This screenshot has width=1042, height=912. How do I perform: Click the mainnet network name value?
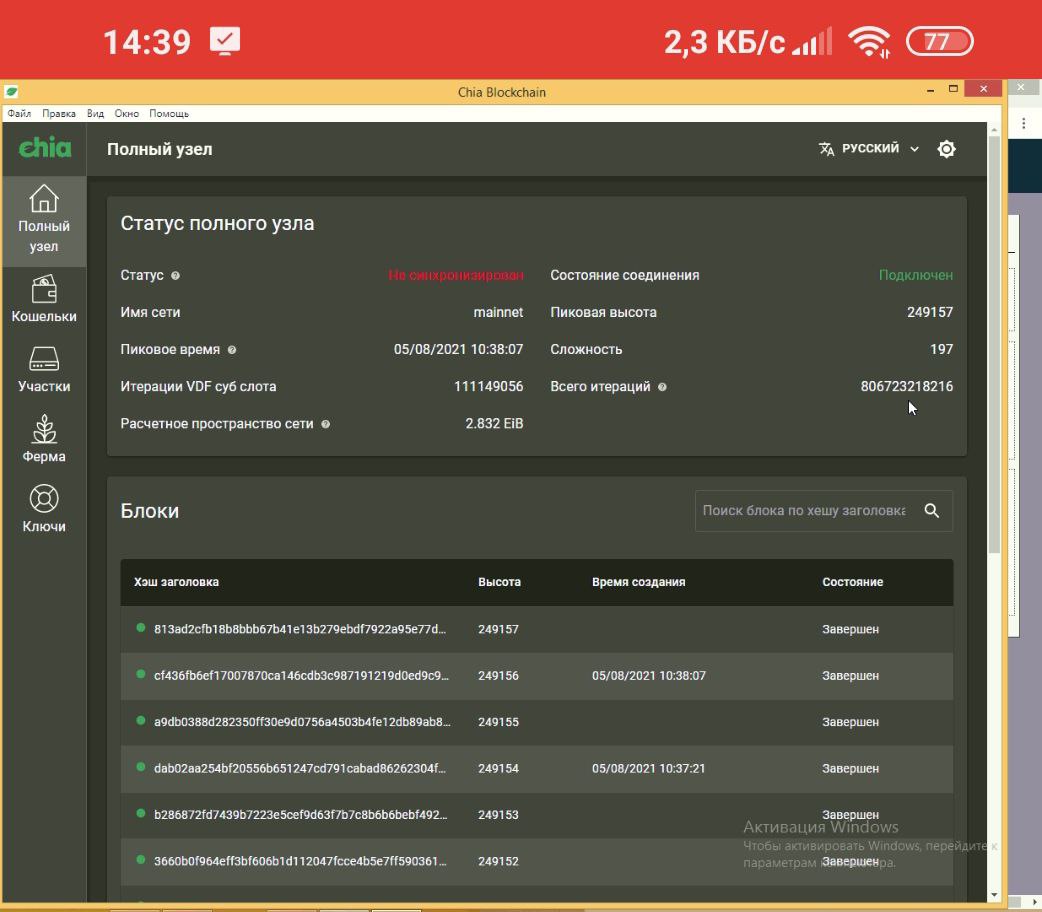point(498,312)
